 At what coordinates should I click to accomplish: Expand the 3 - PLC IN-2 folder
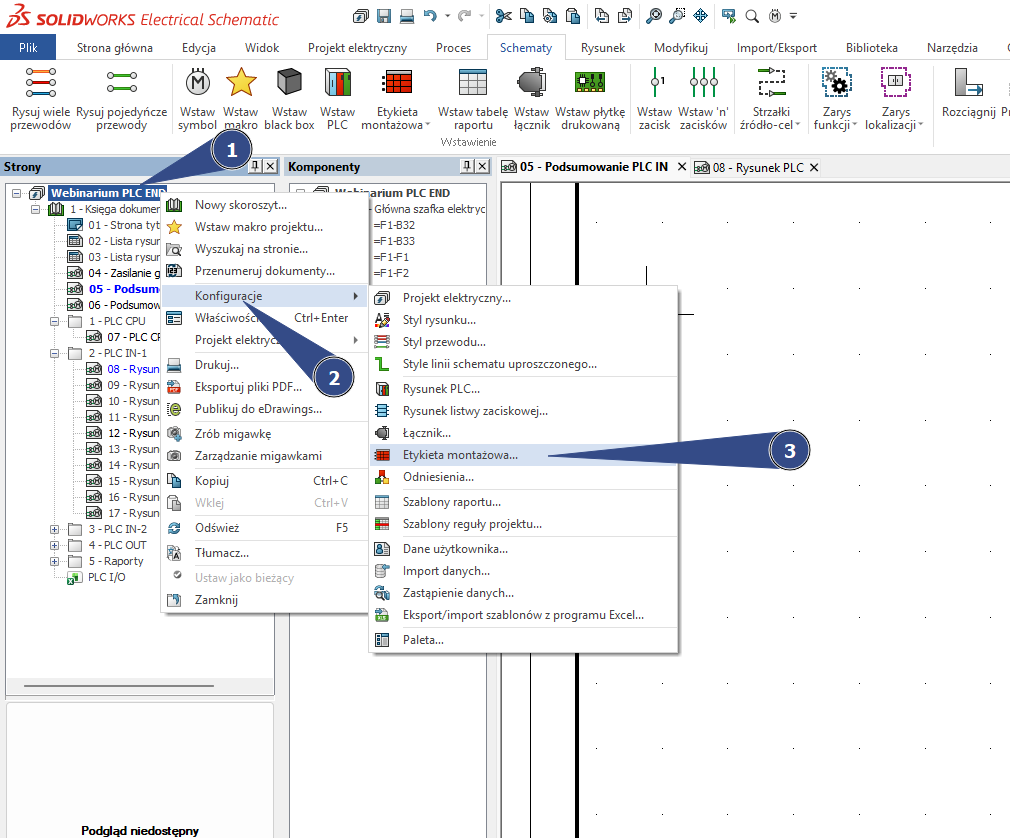[55, 529]
